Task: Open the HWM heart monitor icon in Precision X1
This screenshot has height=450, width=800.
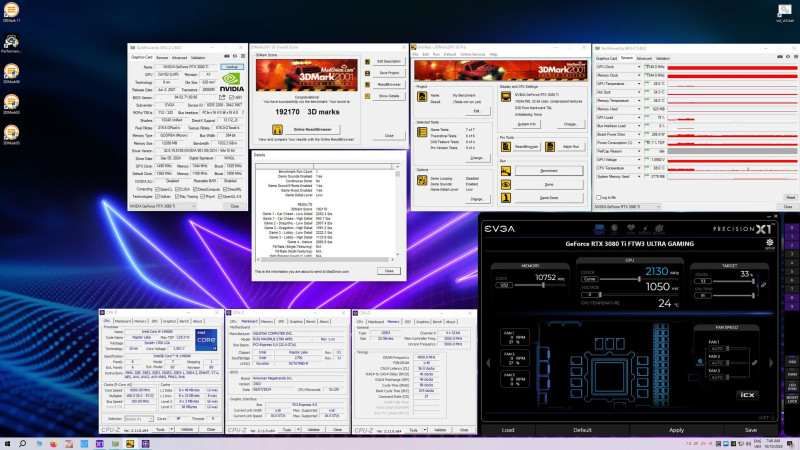Action: (x=631, y=229)
